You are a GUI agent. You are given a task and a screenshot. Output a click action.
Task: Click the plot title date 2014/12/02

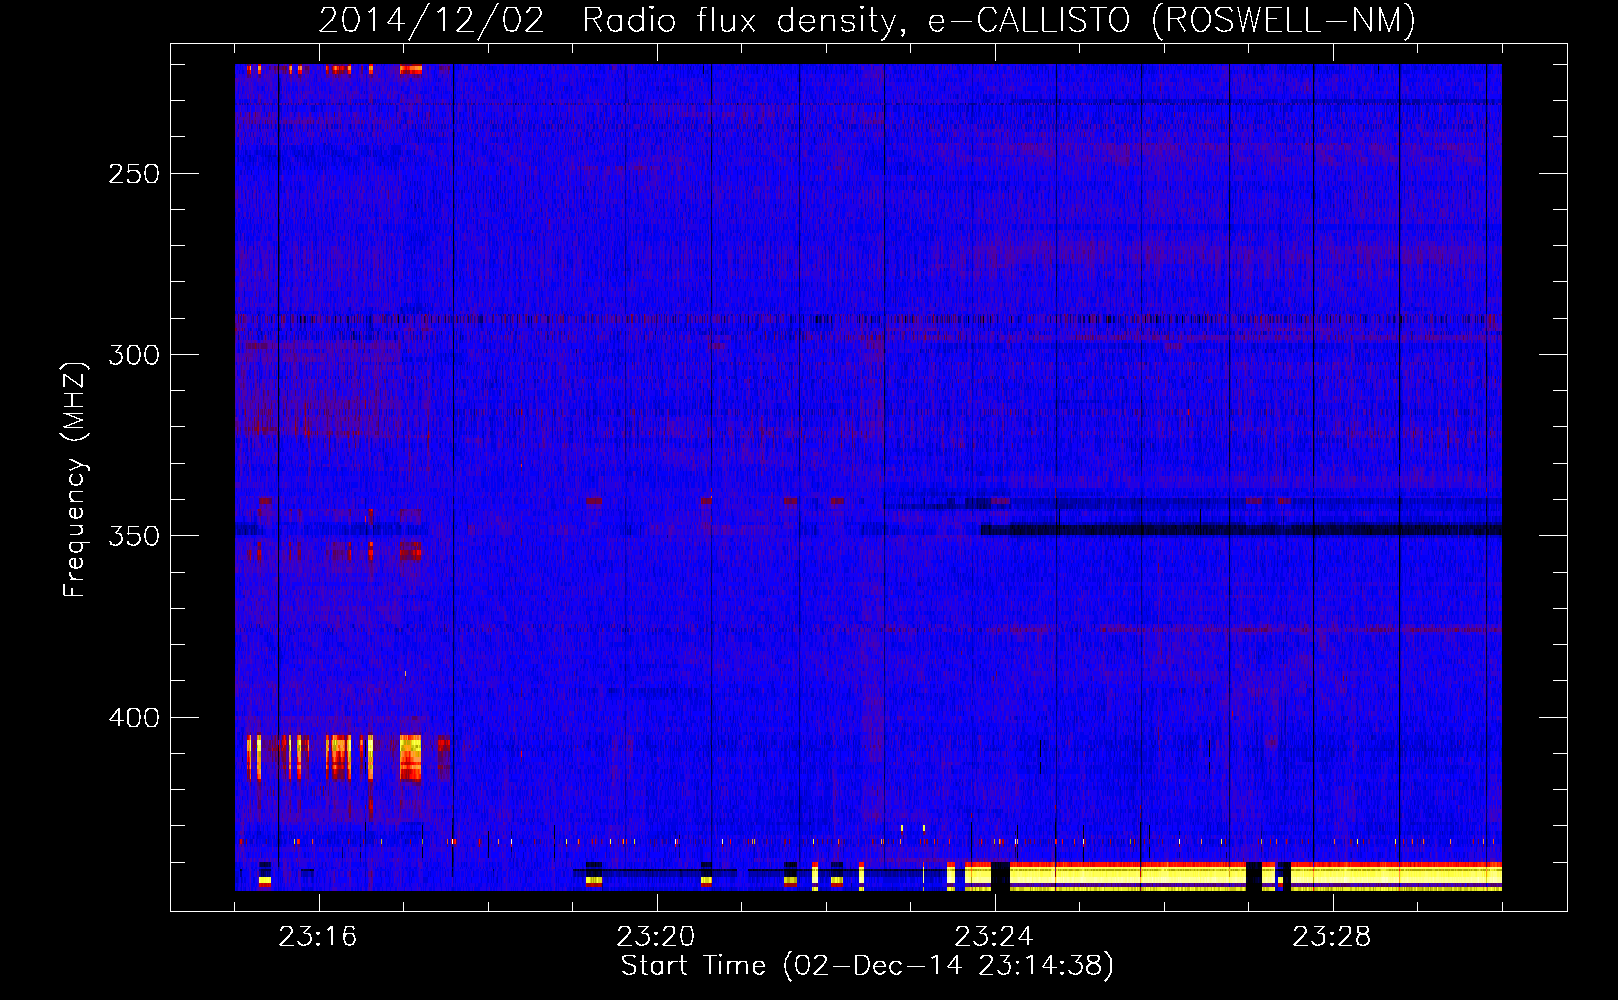432,20
